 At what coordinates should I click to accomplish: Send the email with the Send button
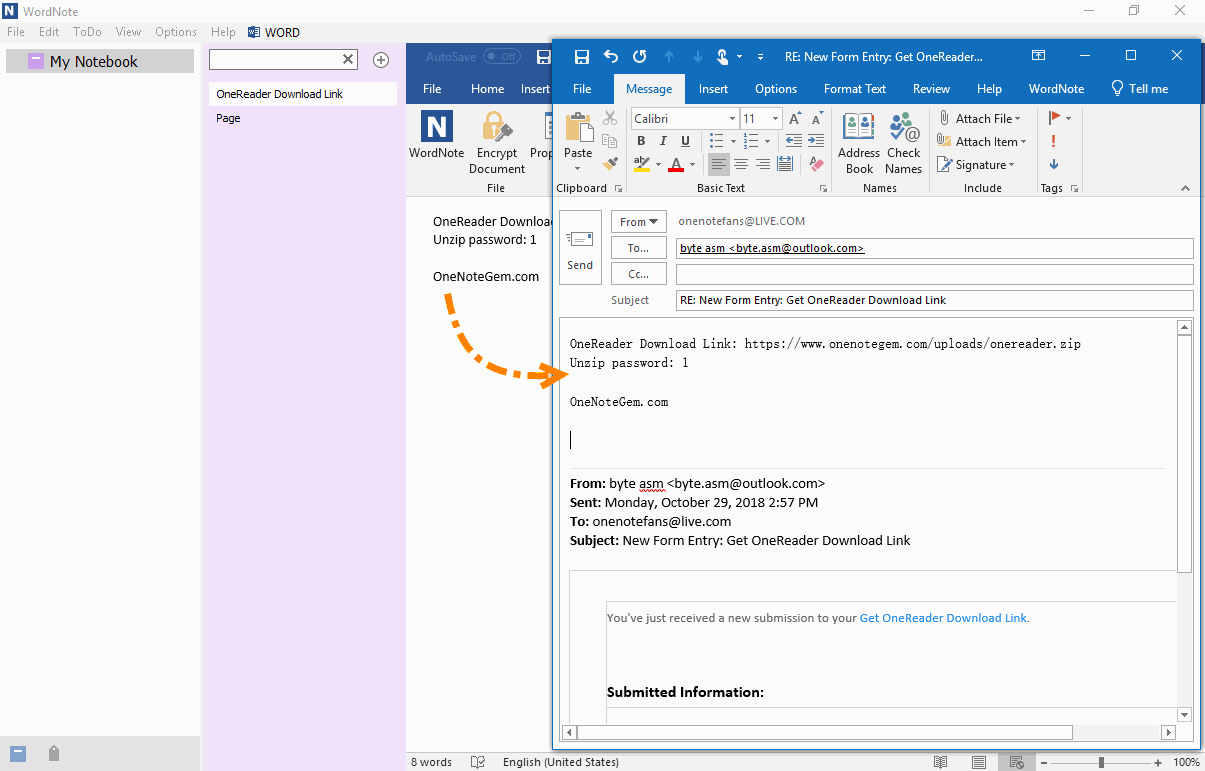[580, 248]
